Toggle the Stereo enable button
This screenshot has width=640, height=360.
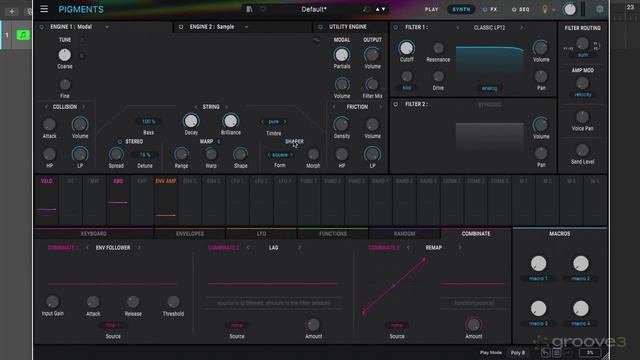120,142
